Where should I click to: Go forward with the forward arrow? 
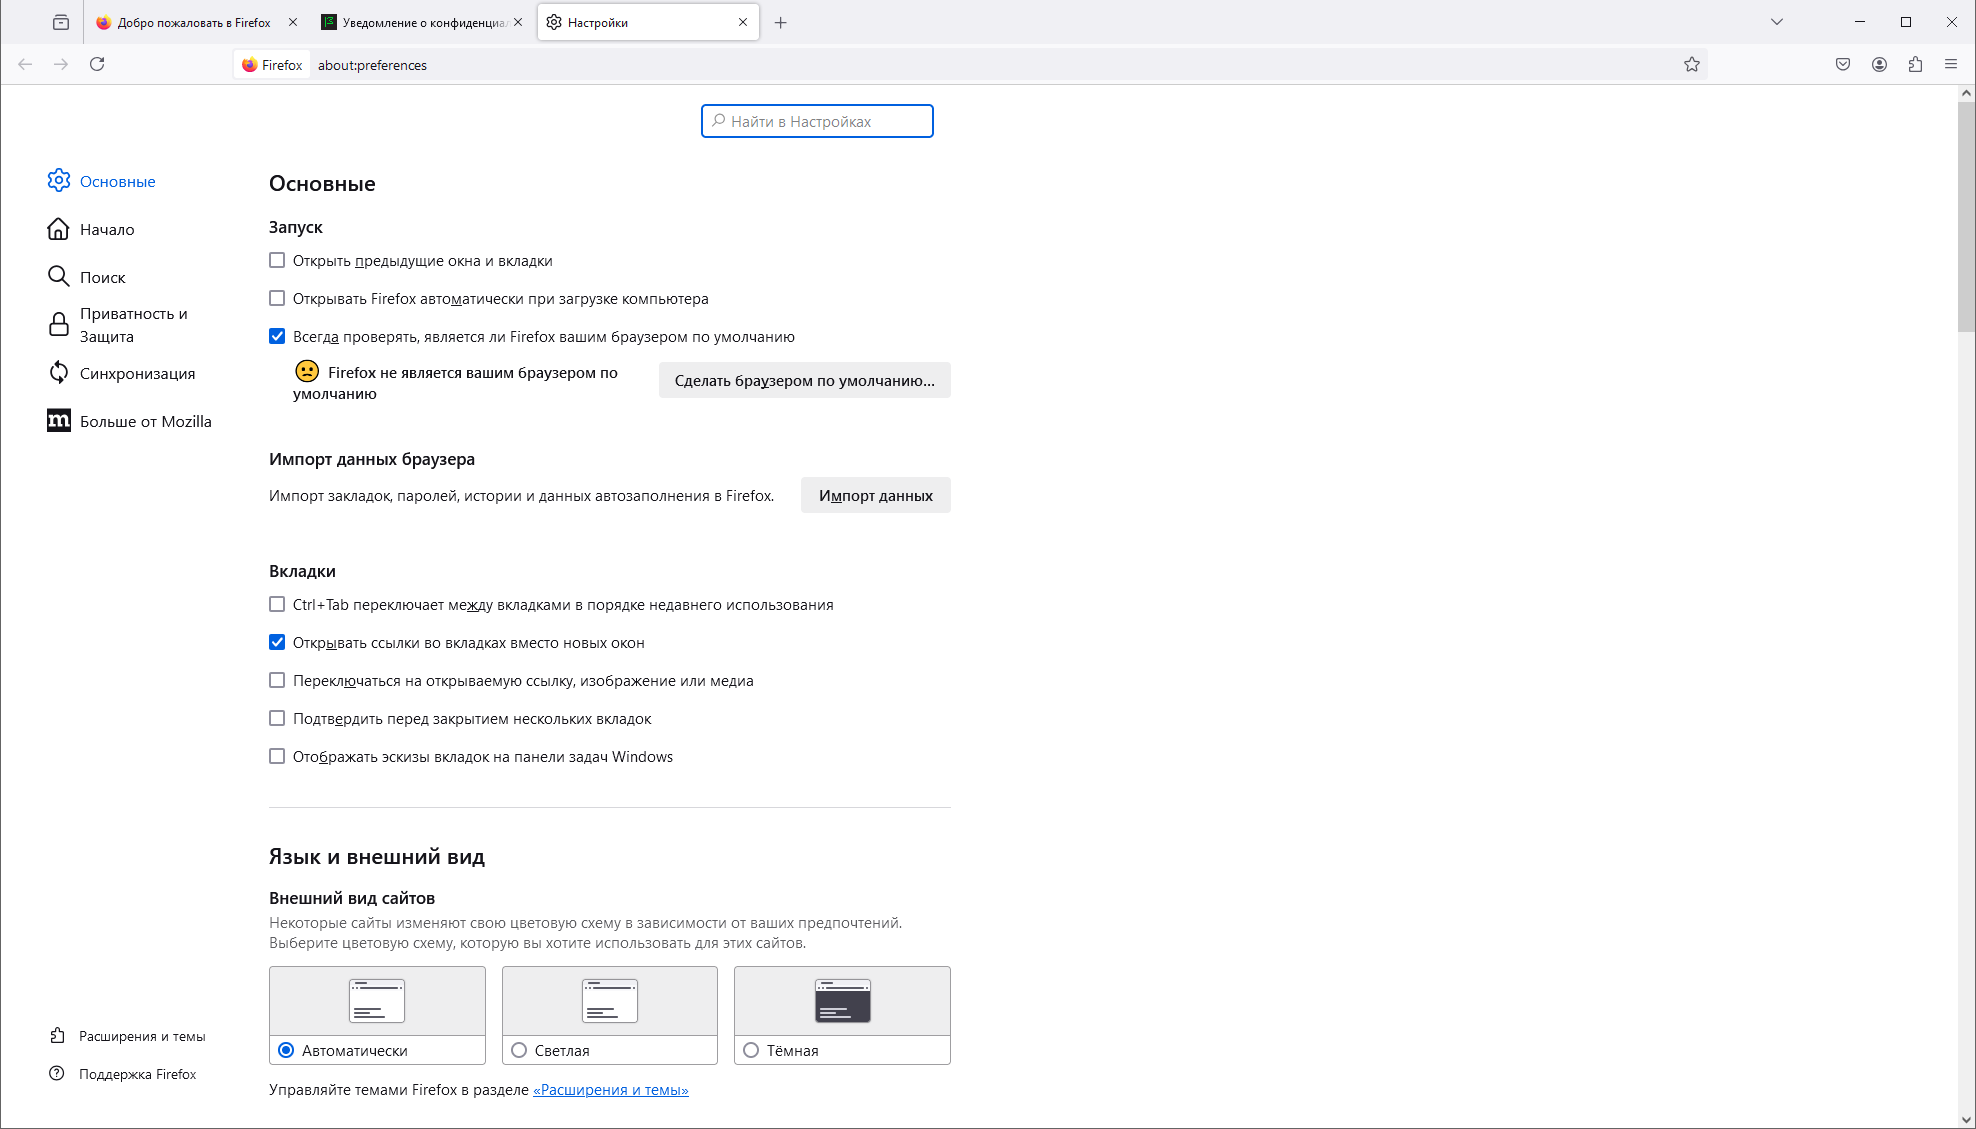coord(61,64)
